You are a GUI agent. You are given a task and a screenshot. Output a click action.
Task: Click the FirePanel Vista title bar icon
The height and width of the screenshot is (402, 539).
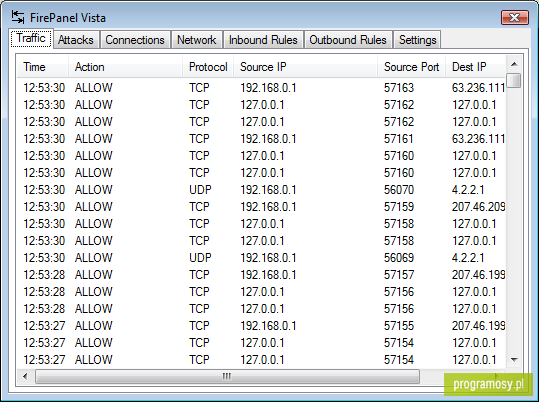point(18,17)
